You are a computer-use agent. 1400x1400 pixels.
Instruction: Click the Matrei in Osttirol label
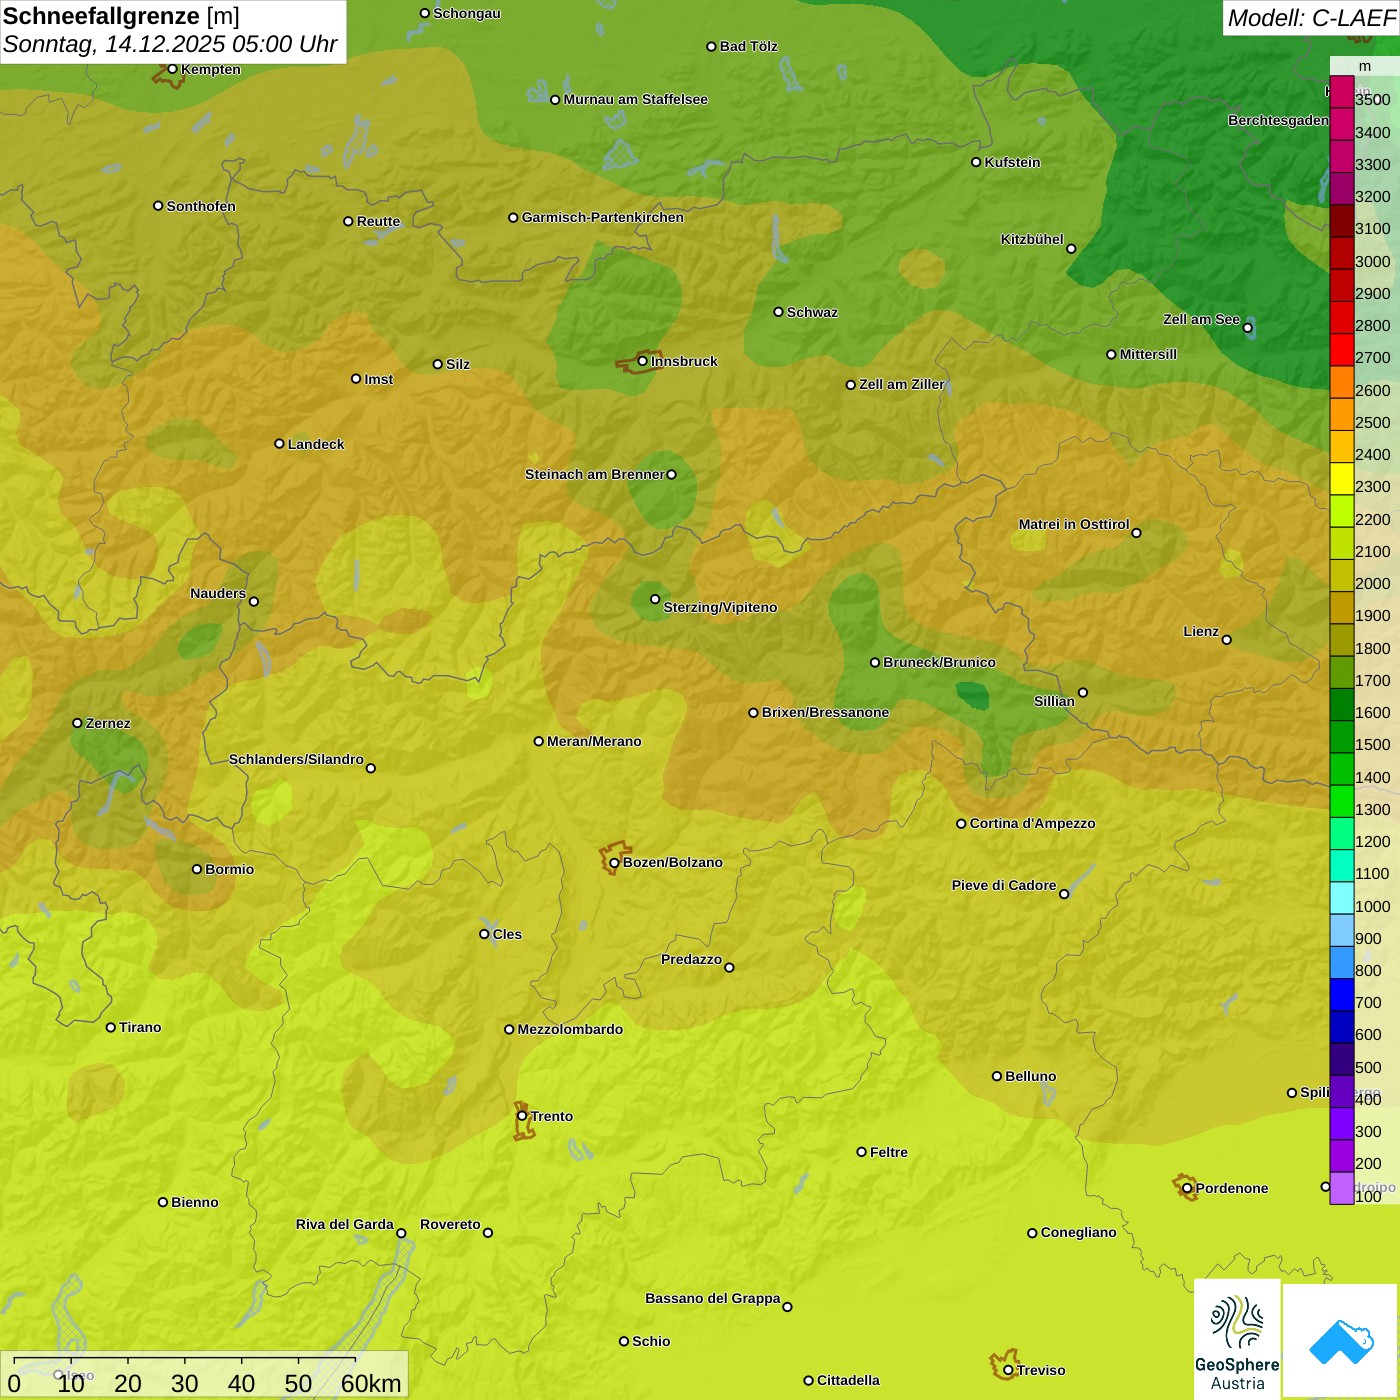point(1074,524)
